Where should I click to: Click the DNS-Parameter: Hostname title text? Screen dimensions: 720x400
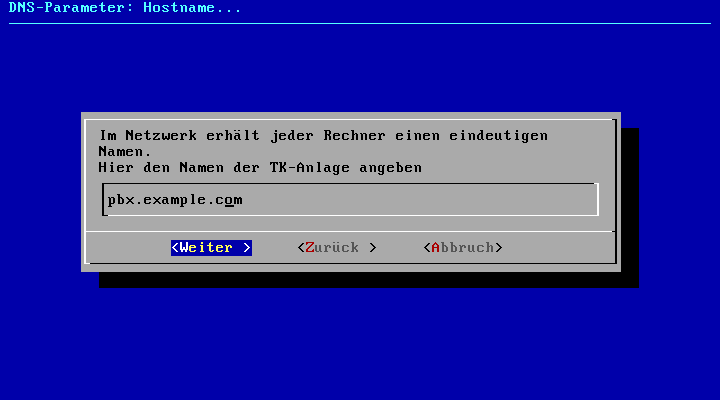pos(124,7)
